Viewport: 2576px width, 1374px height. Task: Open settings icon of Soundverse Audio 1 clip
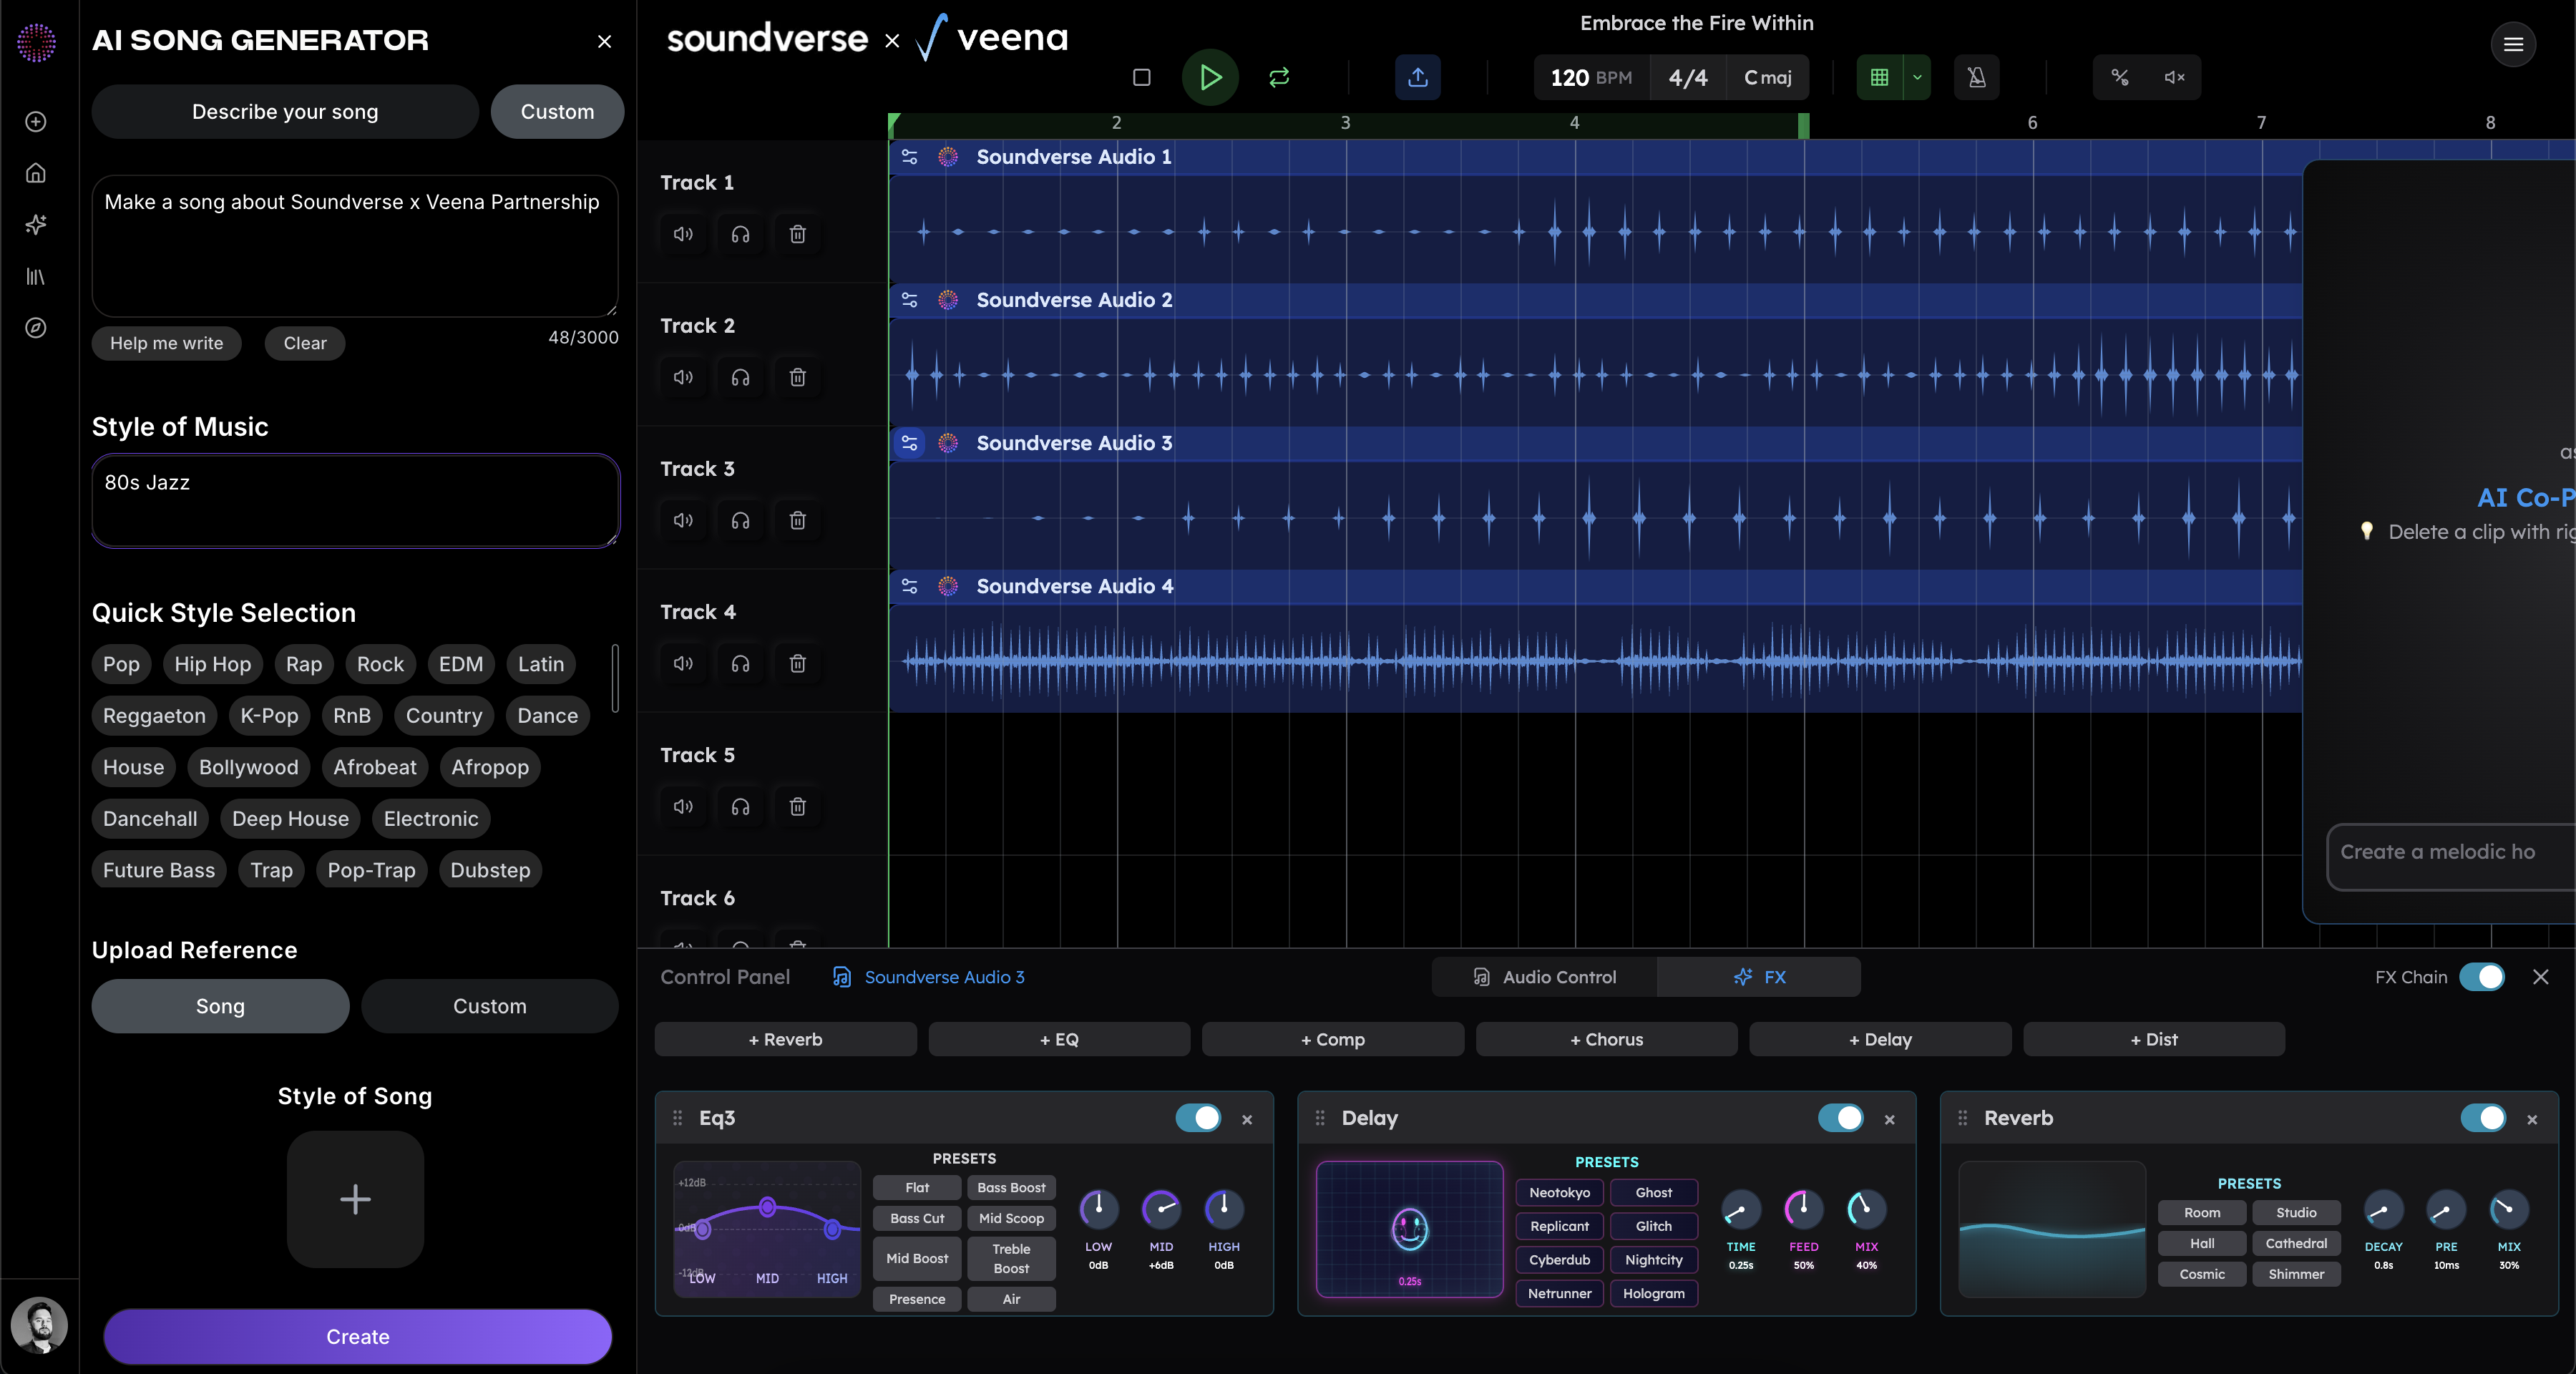coord(909,157)
